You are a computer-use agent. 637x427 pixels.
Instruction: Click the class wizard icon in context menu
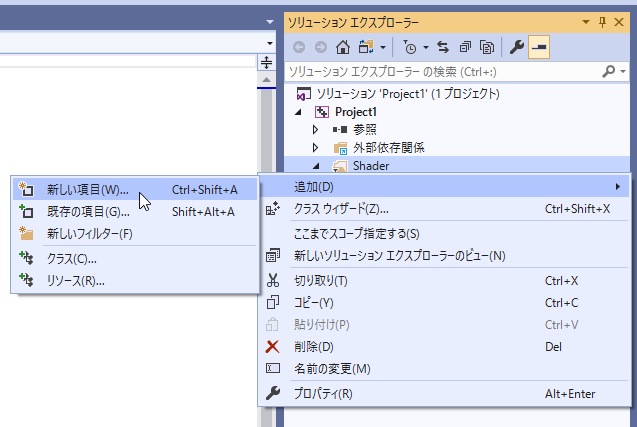273,209
